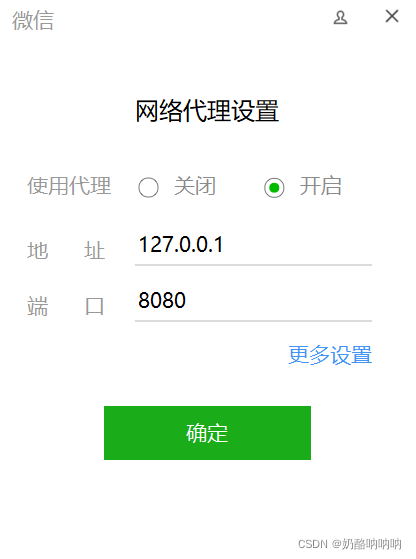This screenshot has height=559, width=416.
Task: Click the 网络代理设置 heading
Action: 207,111
